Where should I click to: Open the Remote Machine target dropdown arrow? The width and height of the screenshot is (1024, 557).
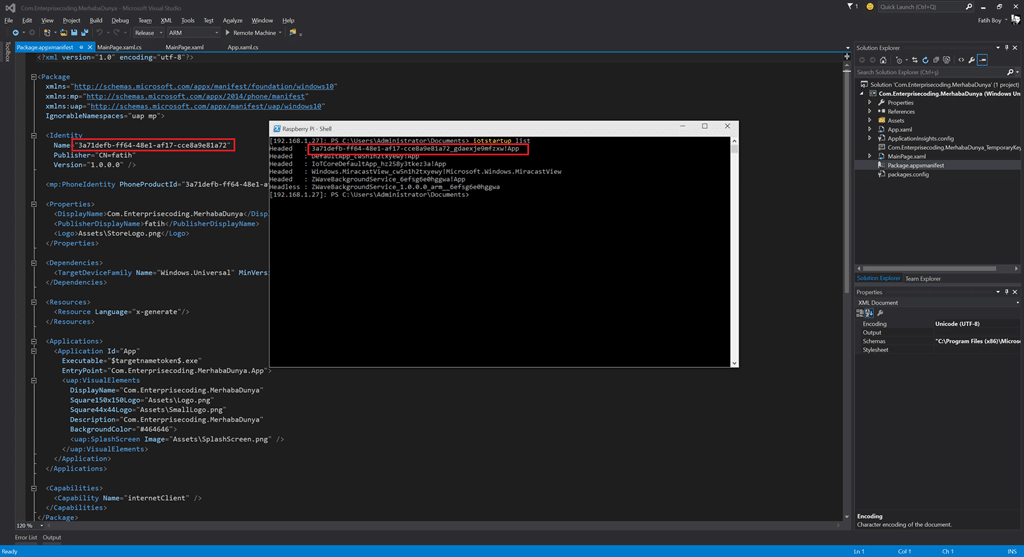[280, 33]
